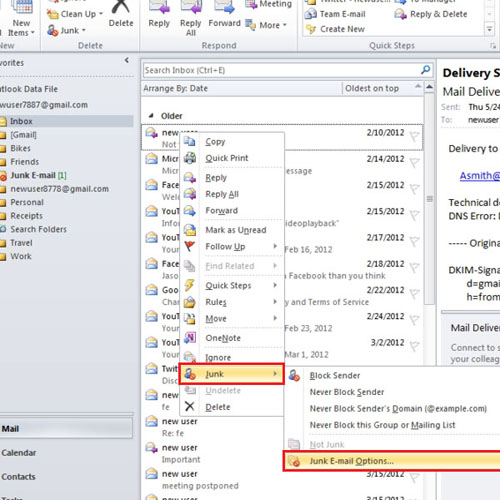Toggle the flag on the 2/18/2012 message
This screenshot has height=500, width=500.
414,268
